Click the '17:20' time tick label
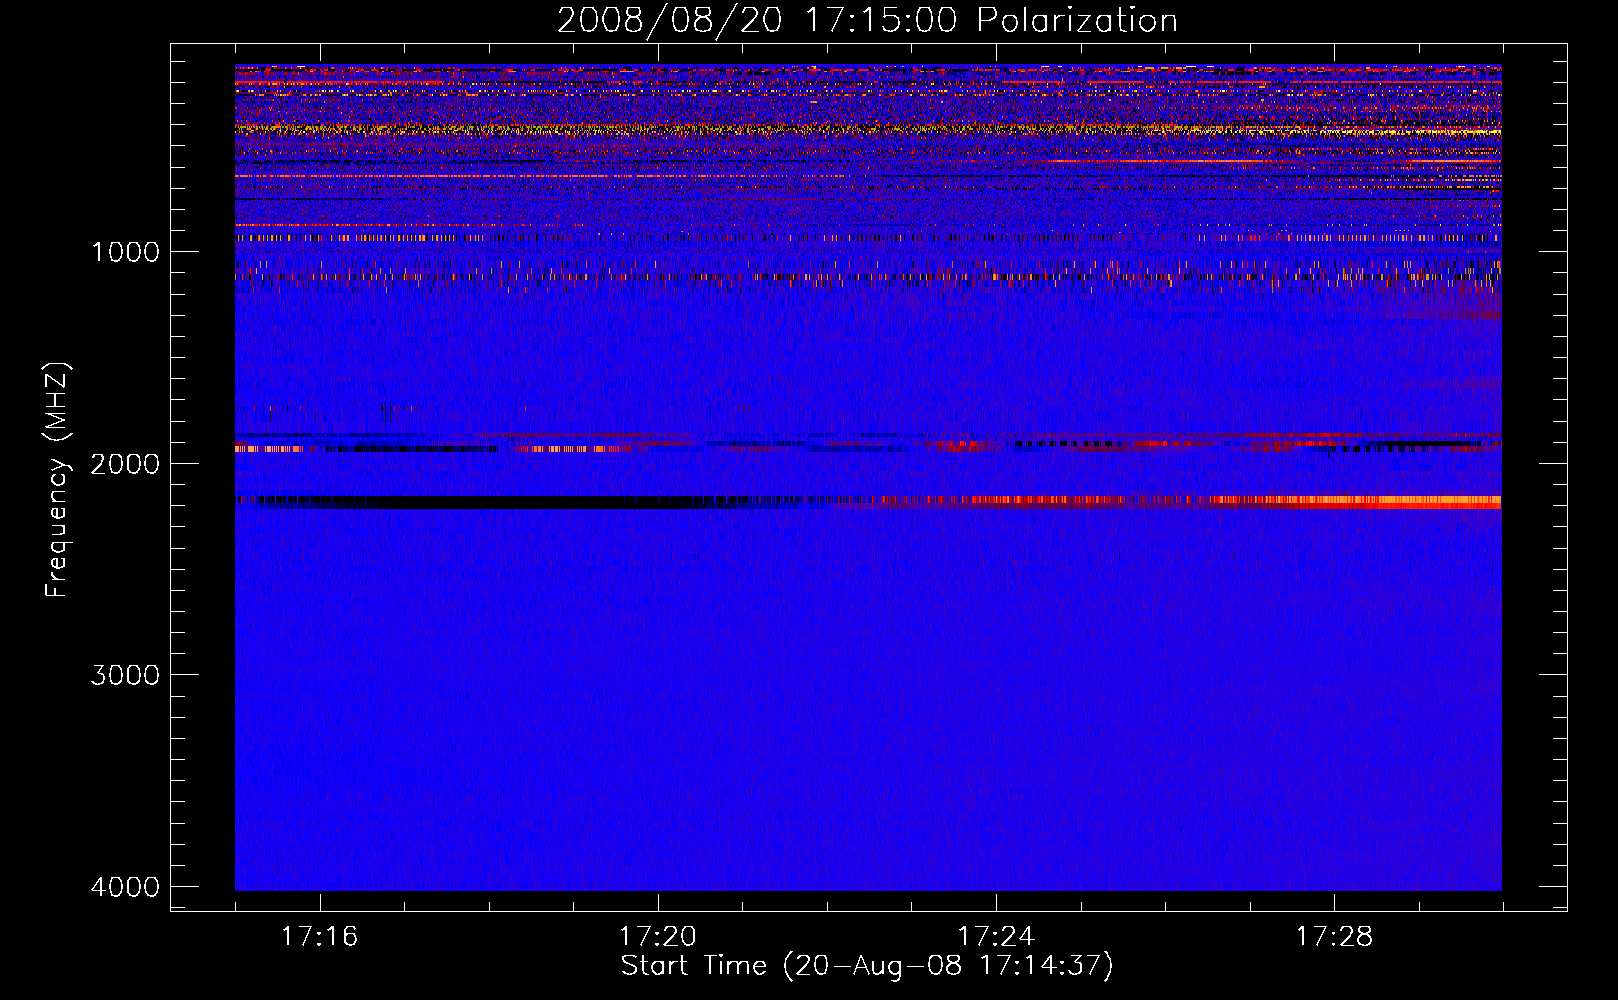 (x=657, y=937)
